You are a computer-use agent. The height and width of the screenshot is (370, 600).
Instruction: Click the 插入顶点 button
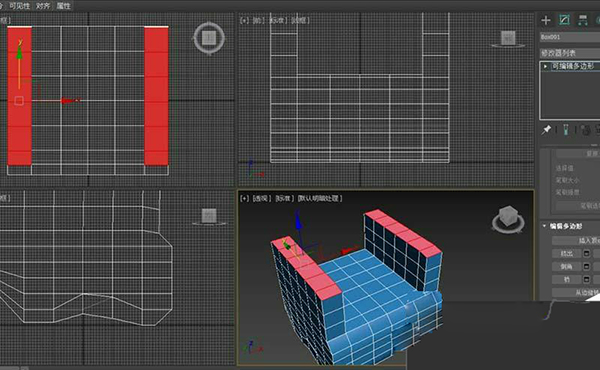coord(576,240)
